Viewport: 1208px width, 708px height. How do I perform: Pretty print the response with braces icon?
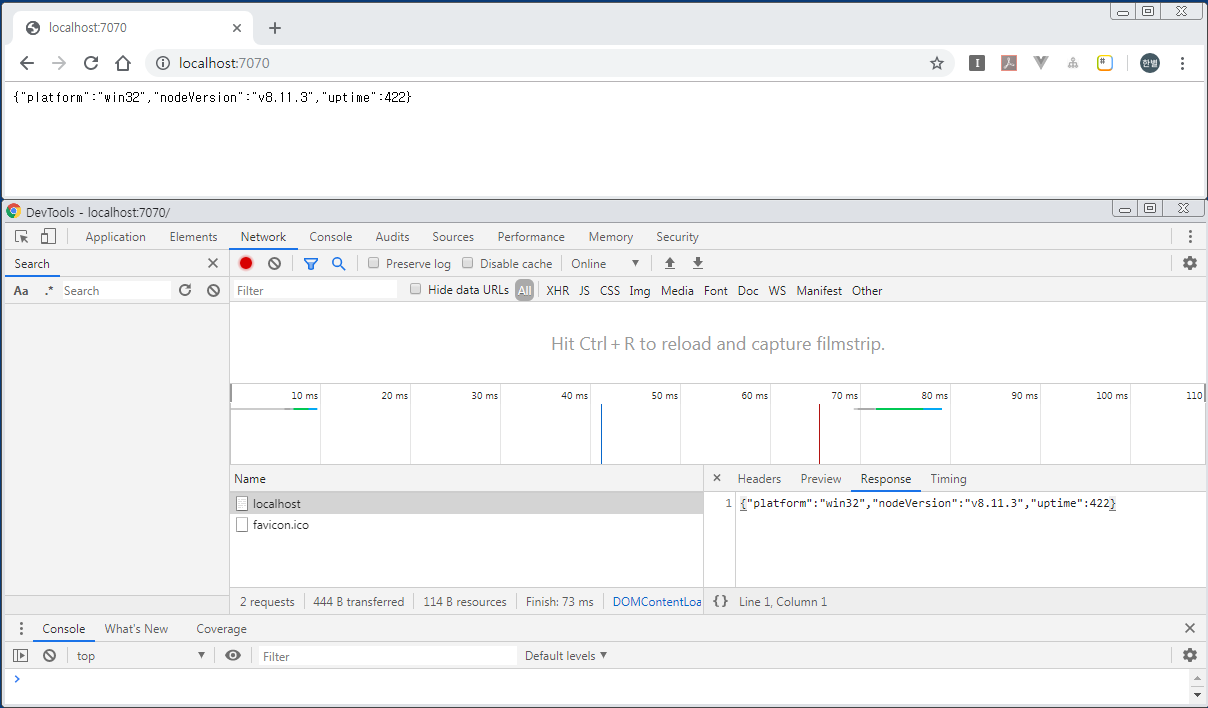tap(720, 602)
